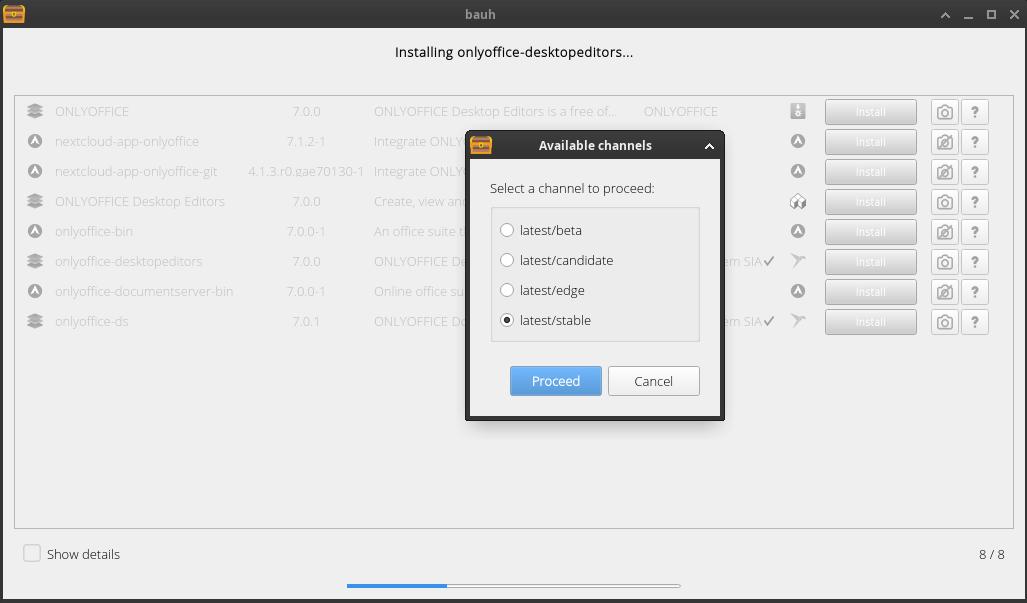Show info for onlyoffice-ds

click(x=975, y=322)
